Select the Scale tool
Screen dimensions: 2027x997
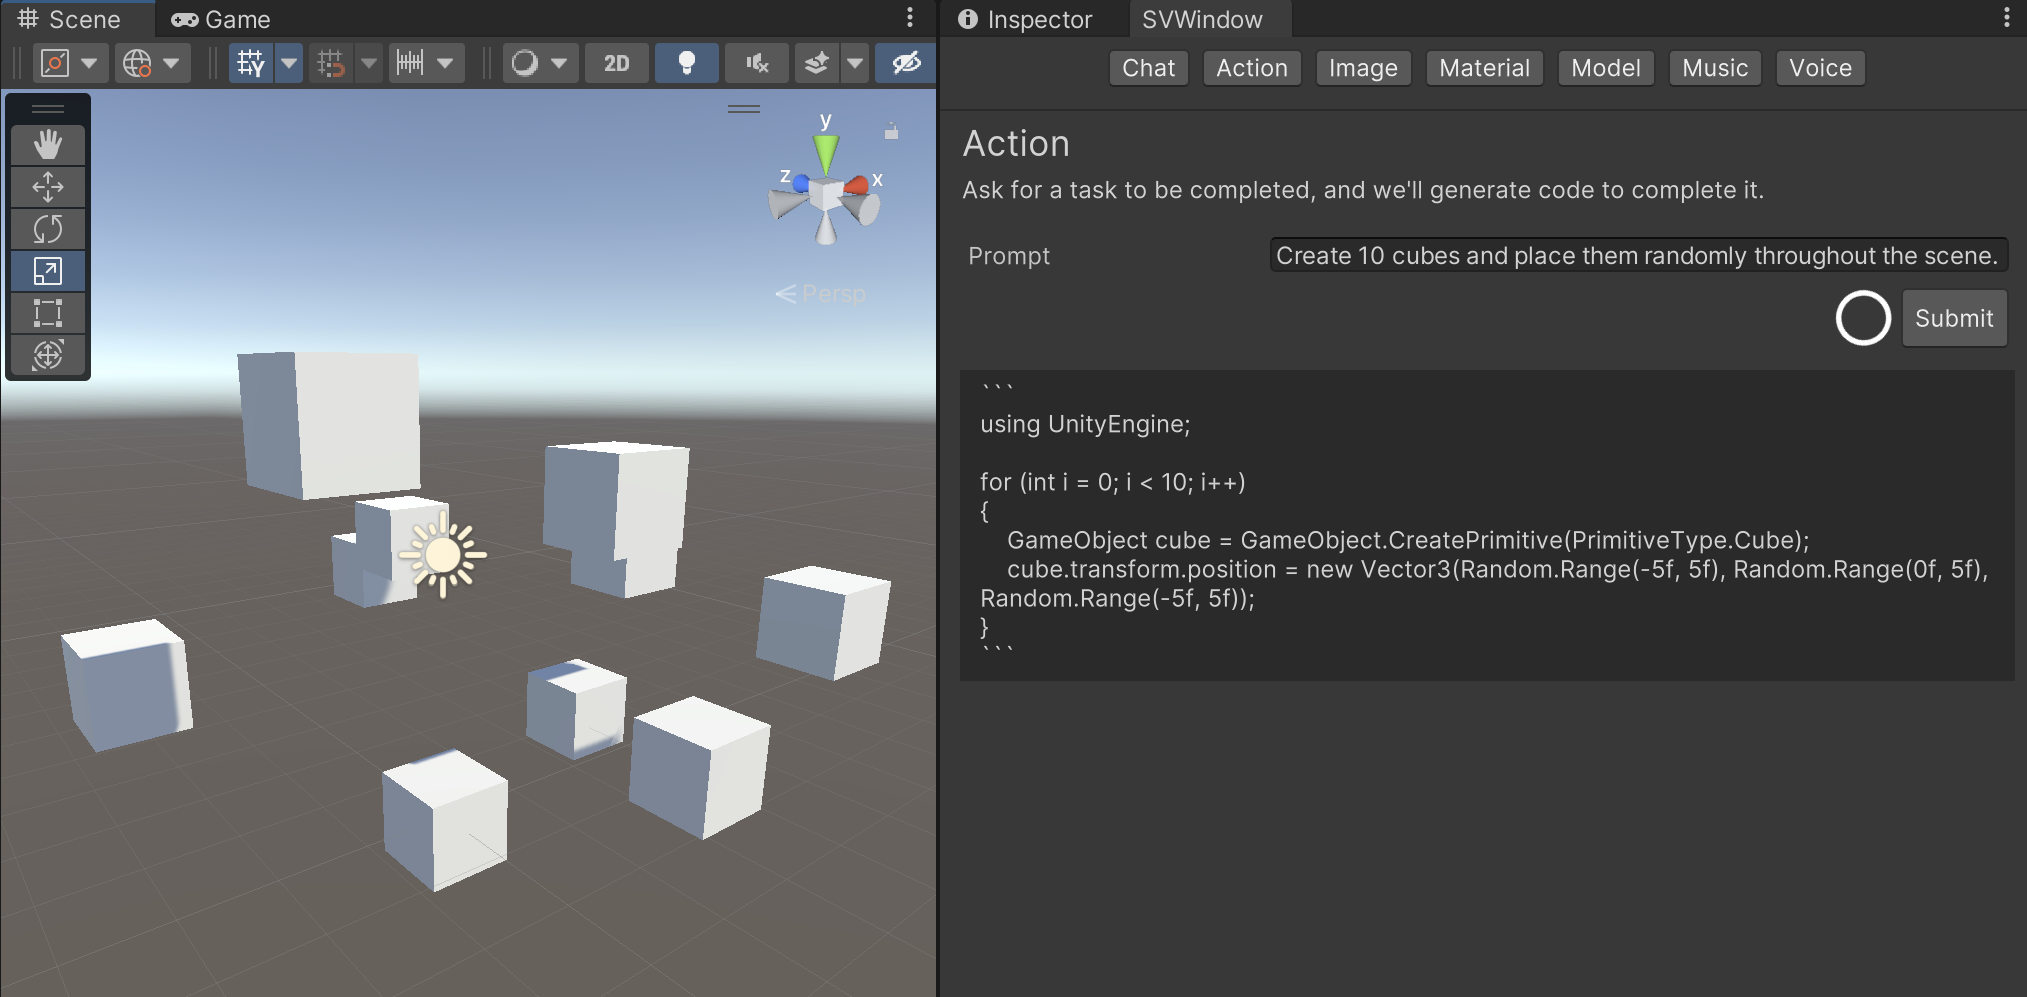(x=47, y=271)
